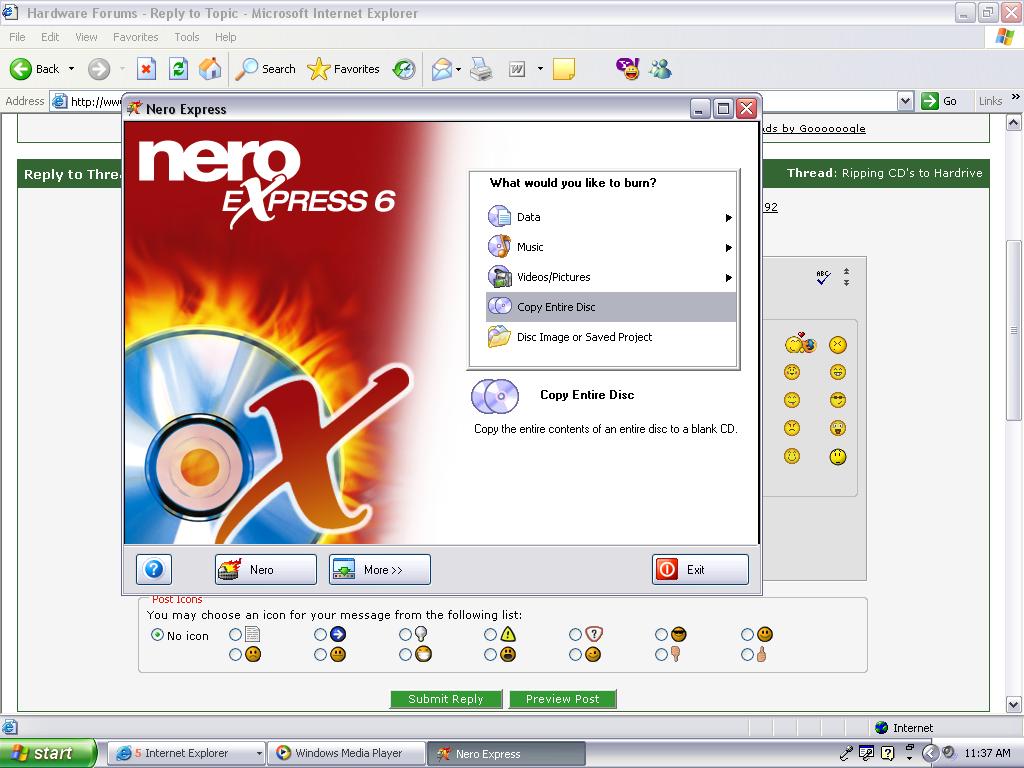The height and width of the screenshot is (768, 1024).
Task: Select the warning triangle post icon radio
Action: (490, 634)
